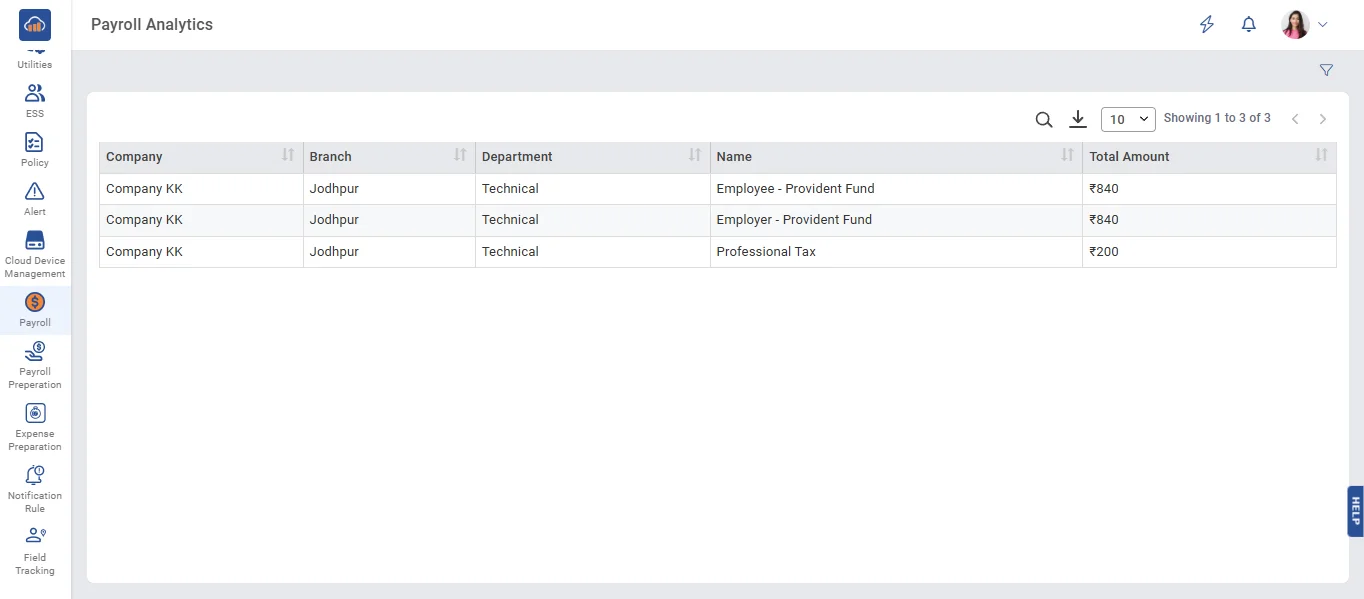This screenshot has width=1364, height=599.
Task: Open Cloud Device Management
Action: pos(35,241)
